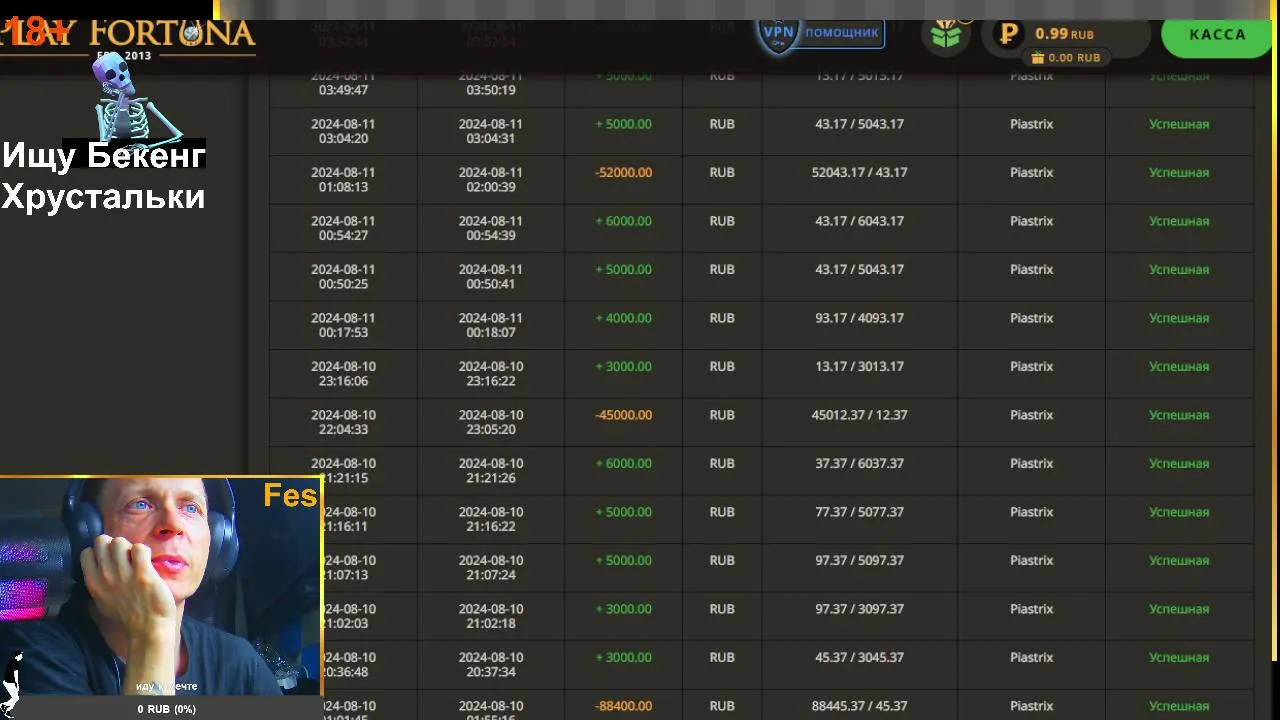Click balance cell 45012.37 / 12.37
Image resolution: width=1280 pixels, height=720 pixels.
click(859, 415)
